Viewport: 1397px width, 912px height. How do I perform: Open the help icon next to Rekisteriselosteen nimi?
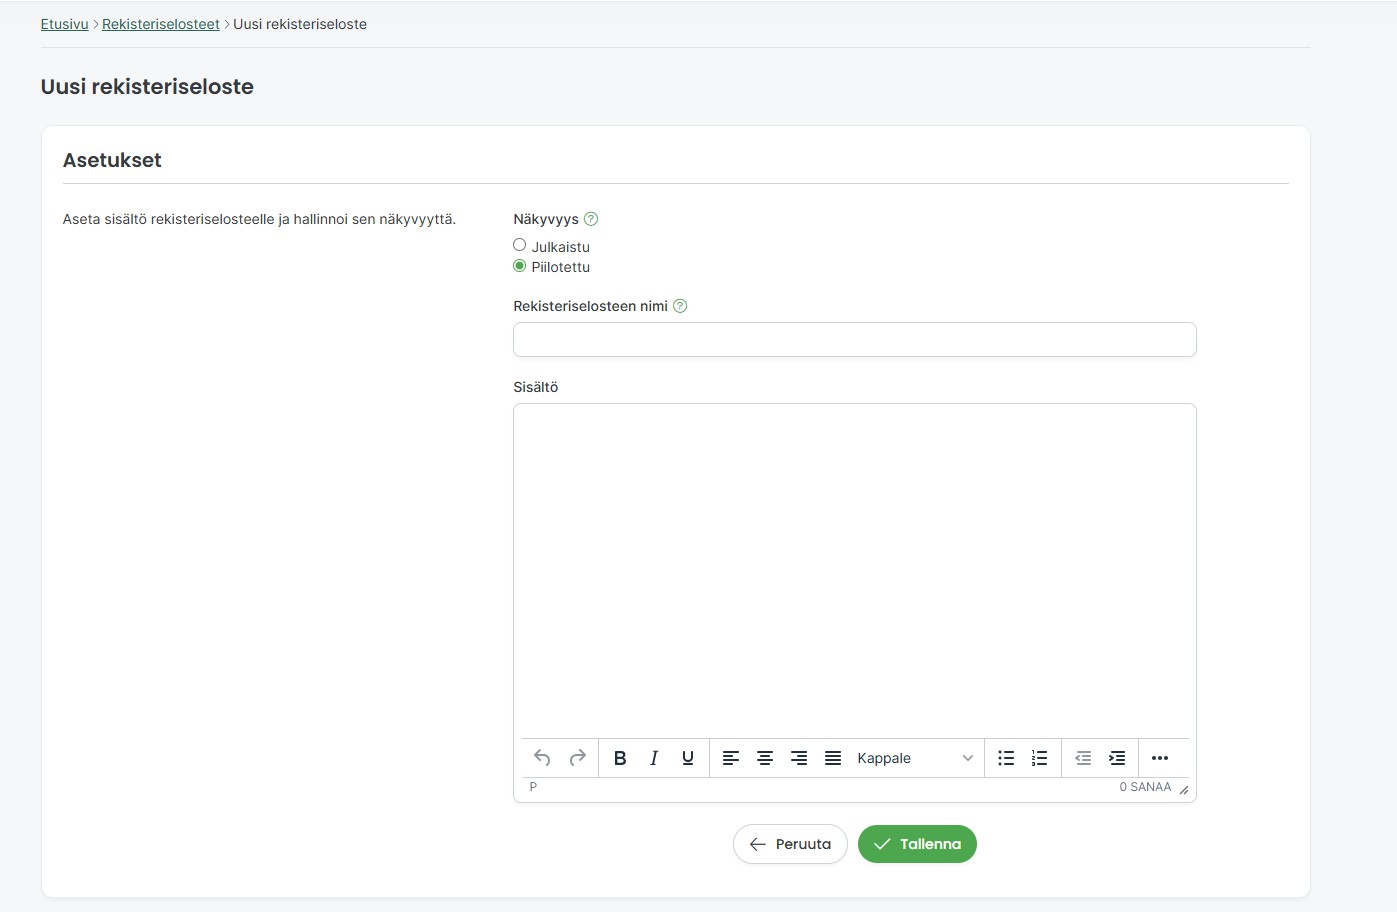(680, 306)
